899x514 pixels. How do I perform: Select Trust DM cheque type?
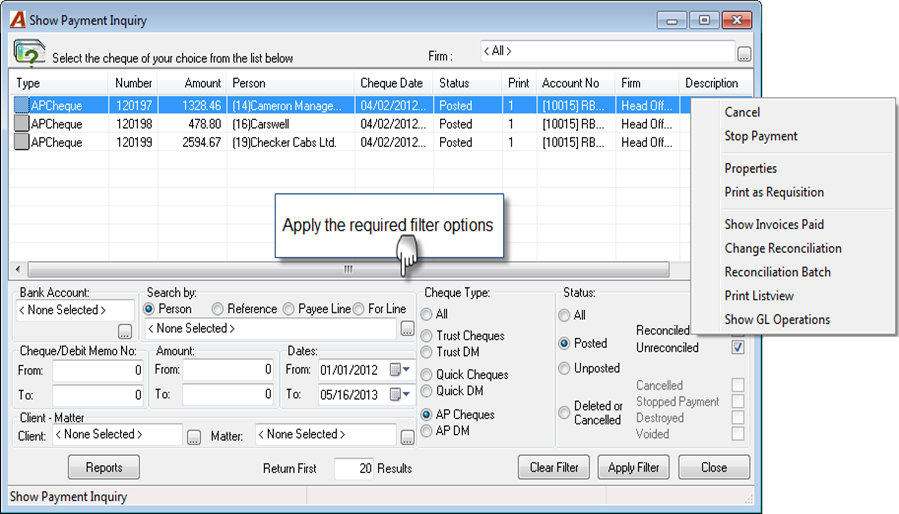pos(427,352)
